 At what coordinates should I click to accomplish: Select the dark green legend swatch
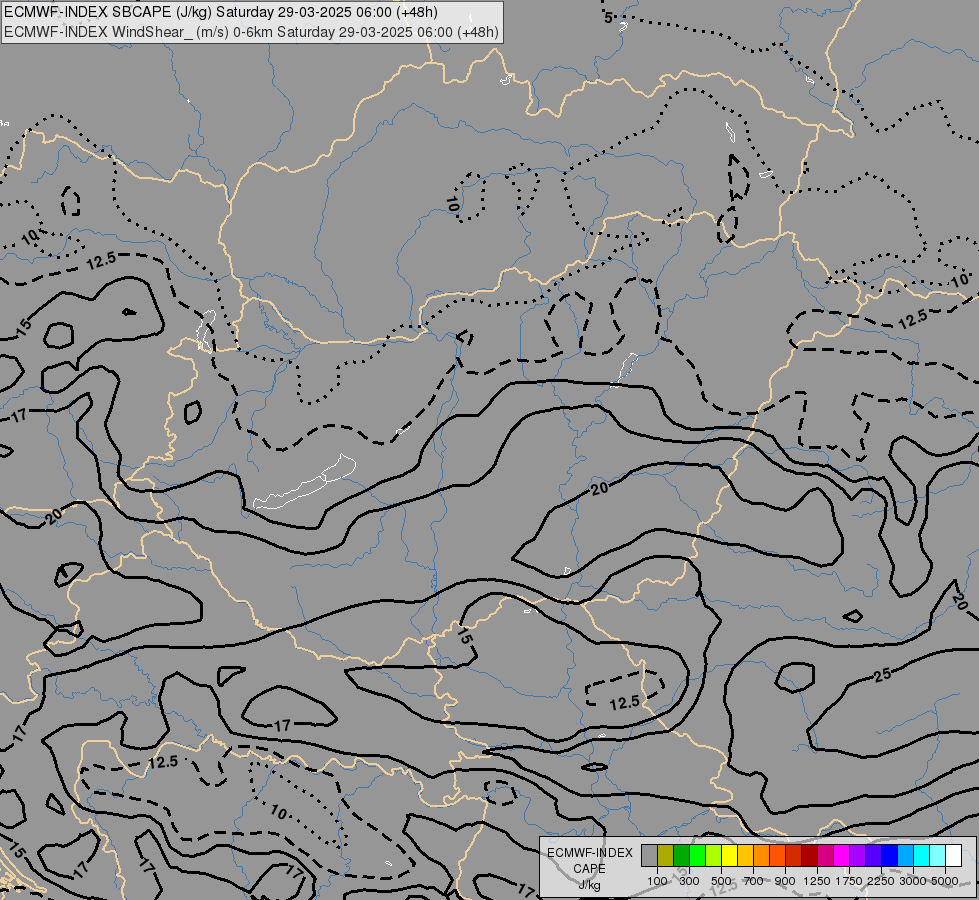(682, 856)
